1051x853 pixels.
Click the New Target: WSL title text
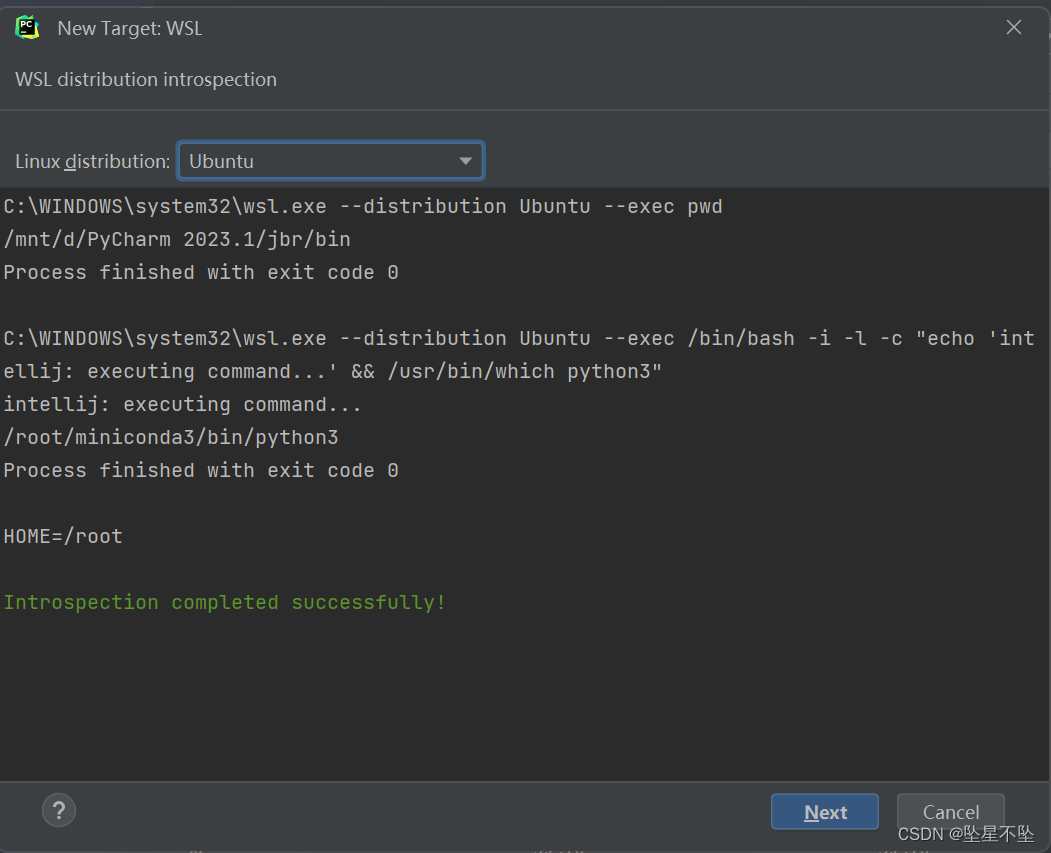point(129,28)
